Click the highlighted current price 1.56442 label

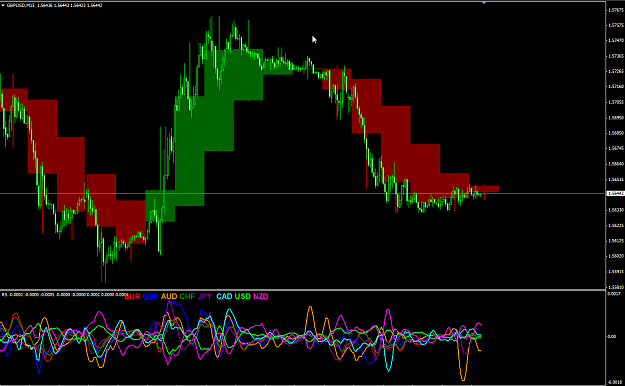pyautogui.click(x=616, y=193)
